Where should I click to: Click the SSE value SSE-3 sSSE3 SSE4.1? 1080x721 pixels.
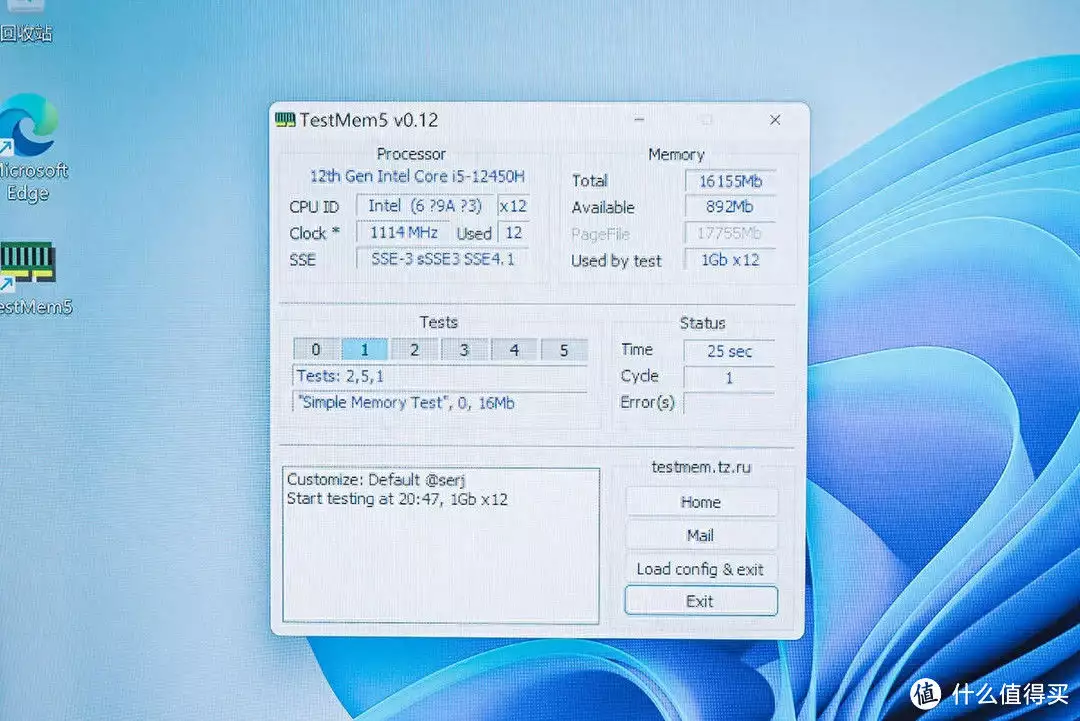click(442, 259)
